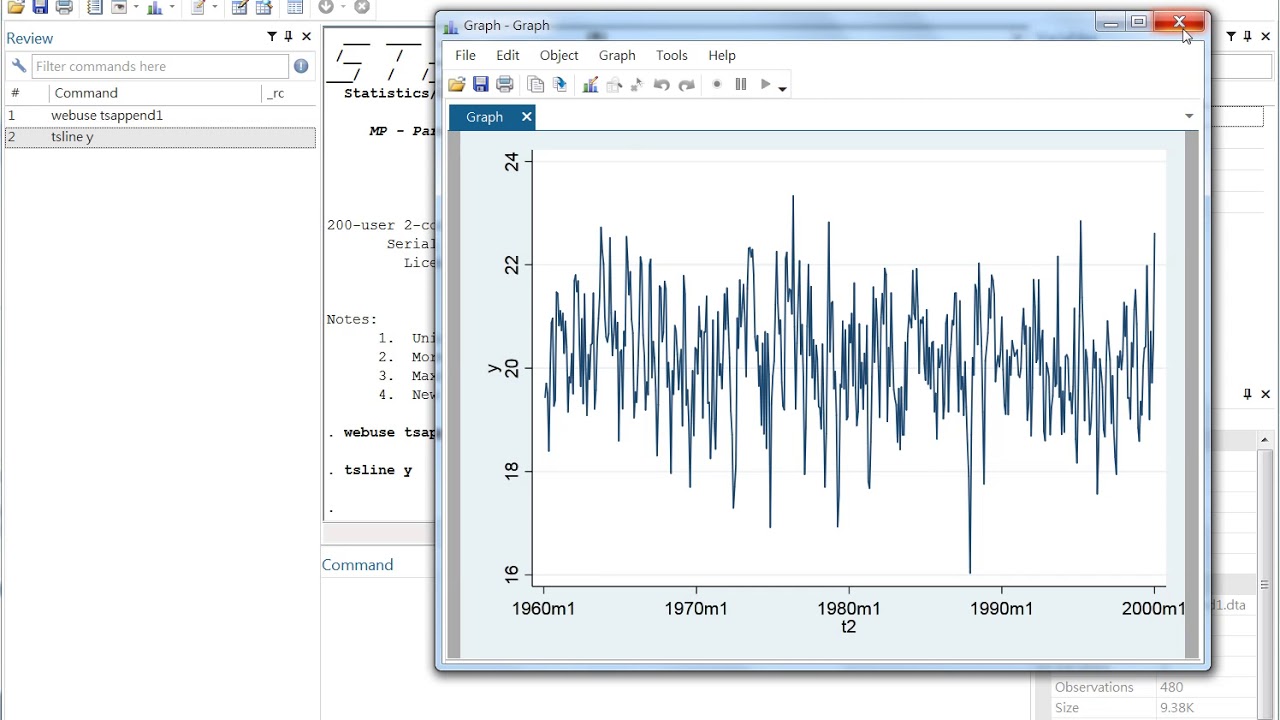Open the Viewer icon dropdown arrow
Image resolution: width=1280 pixels, height=720 pixels.
pyautogui.click(x=135, y=7)
